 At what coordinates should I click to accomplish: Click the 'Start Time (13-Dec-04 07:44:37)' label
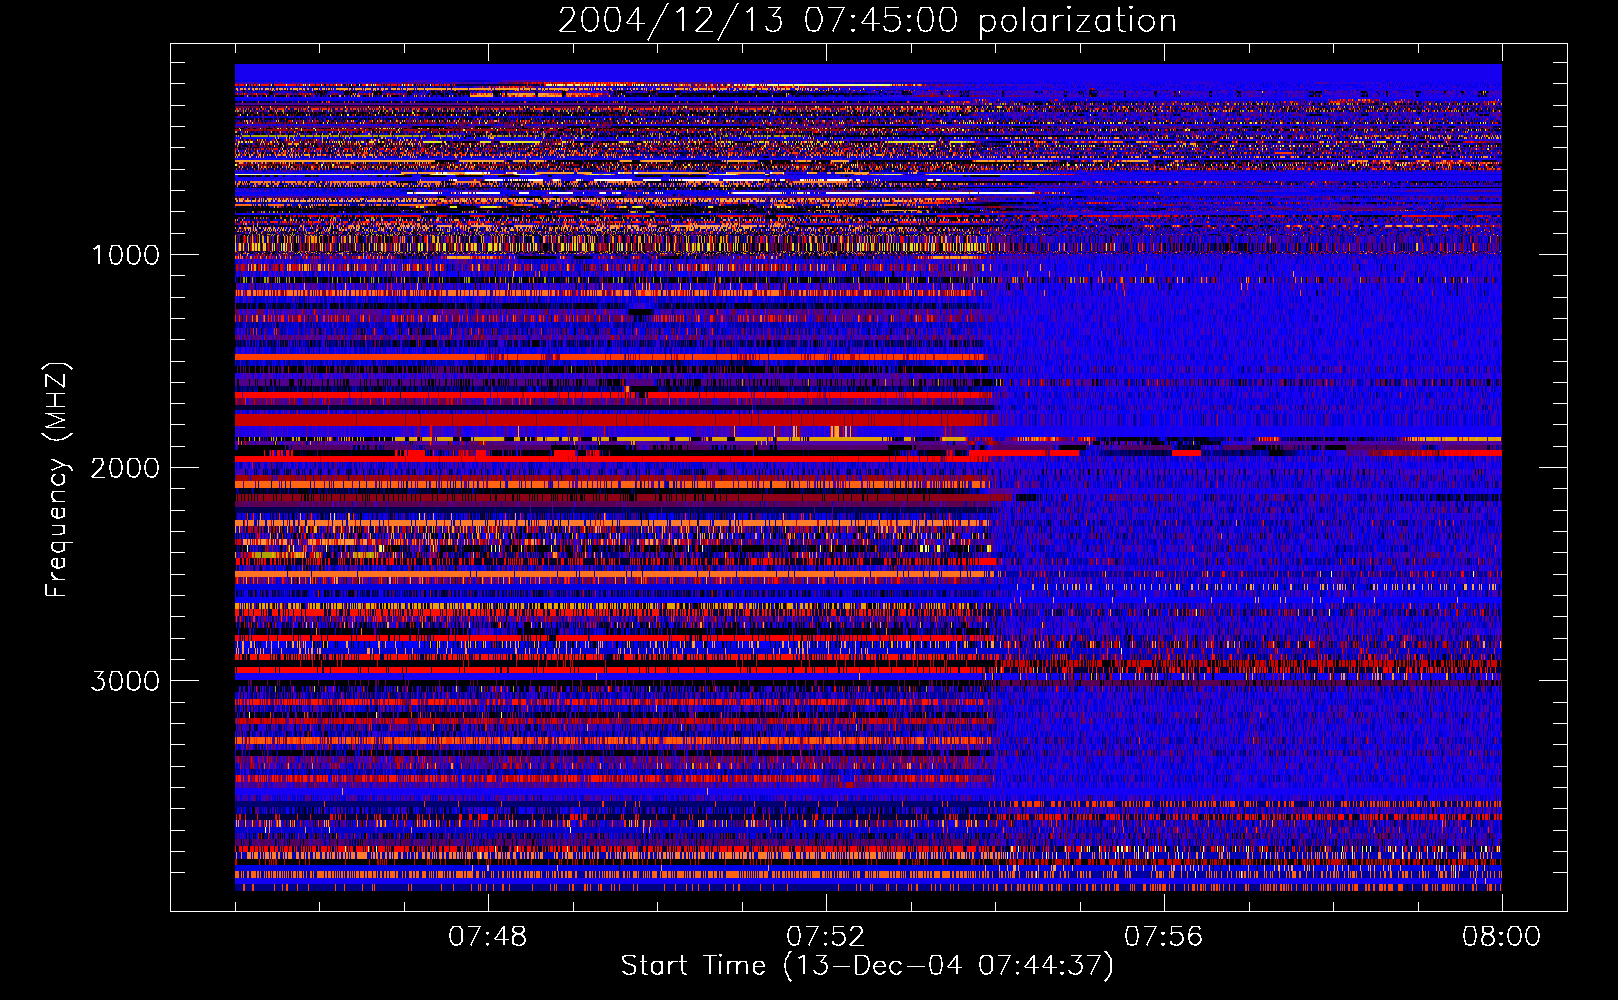[x=867, y=966]
